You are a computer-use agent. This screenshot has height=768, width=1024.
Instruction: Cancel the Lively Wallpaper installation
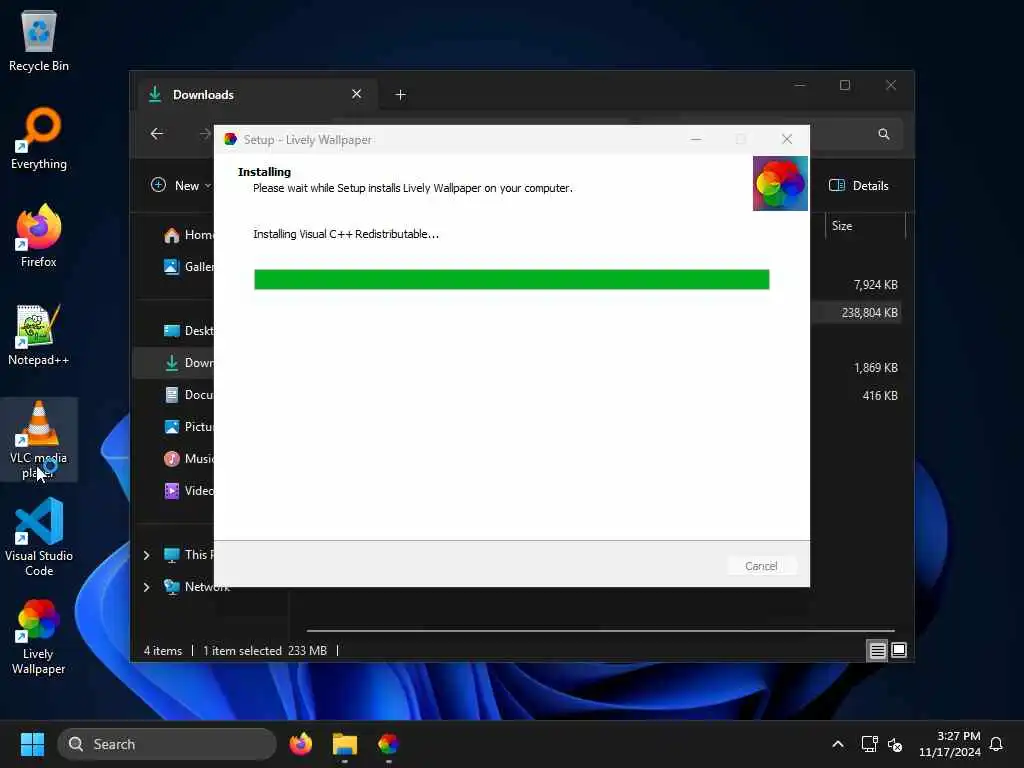pyautogui.click(x=761, y=566)
